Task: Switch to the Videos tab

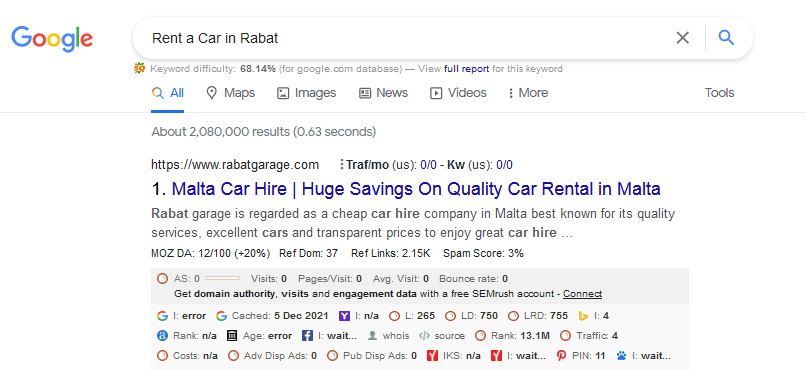Action: coord(458,93)
